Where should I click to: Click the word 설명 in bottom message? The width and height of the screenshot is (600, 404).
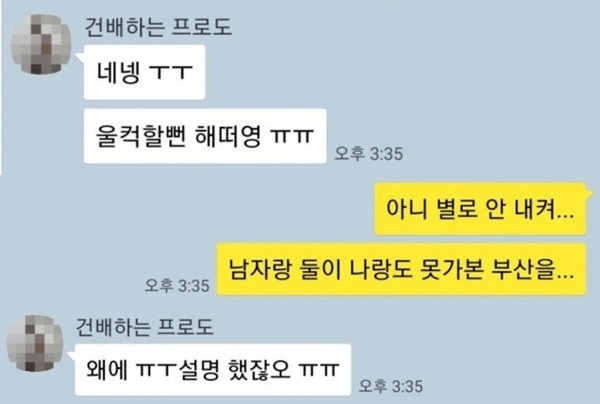[198, 370]
